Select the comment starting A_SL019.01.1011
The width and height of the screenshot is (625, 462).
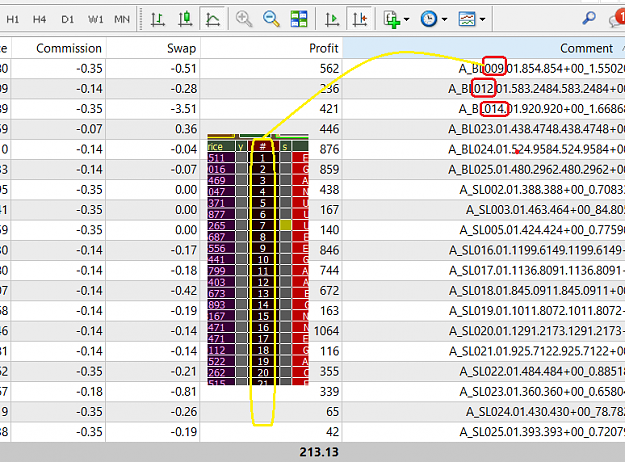[537, 311]
